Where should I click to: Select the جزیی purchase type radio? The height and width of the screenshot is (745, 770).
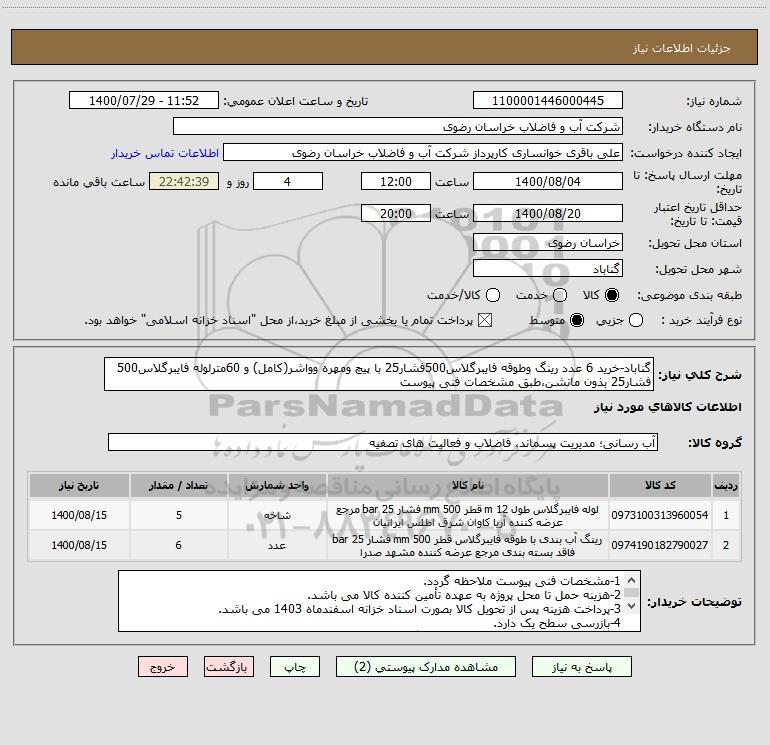click(636, 321)
